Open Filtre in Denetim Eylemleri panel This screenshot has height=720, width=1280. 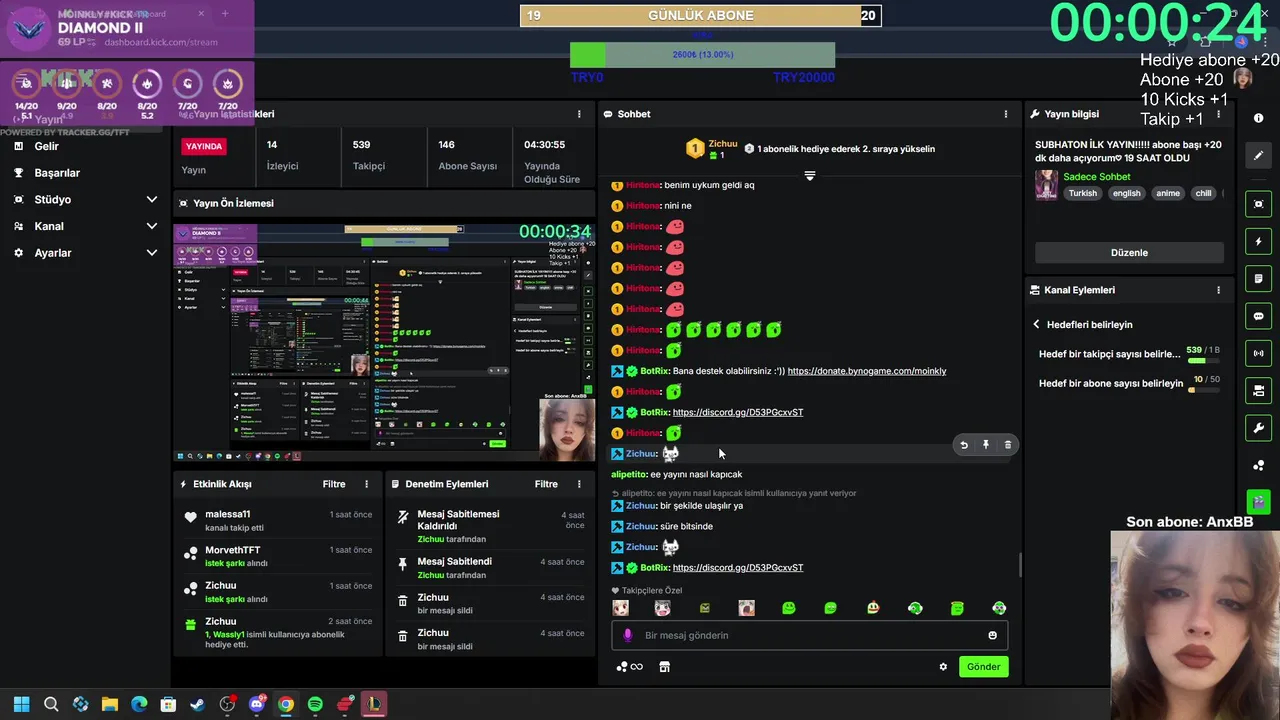546,484
